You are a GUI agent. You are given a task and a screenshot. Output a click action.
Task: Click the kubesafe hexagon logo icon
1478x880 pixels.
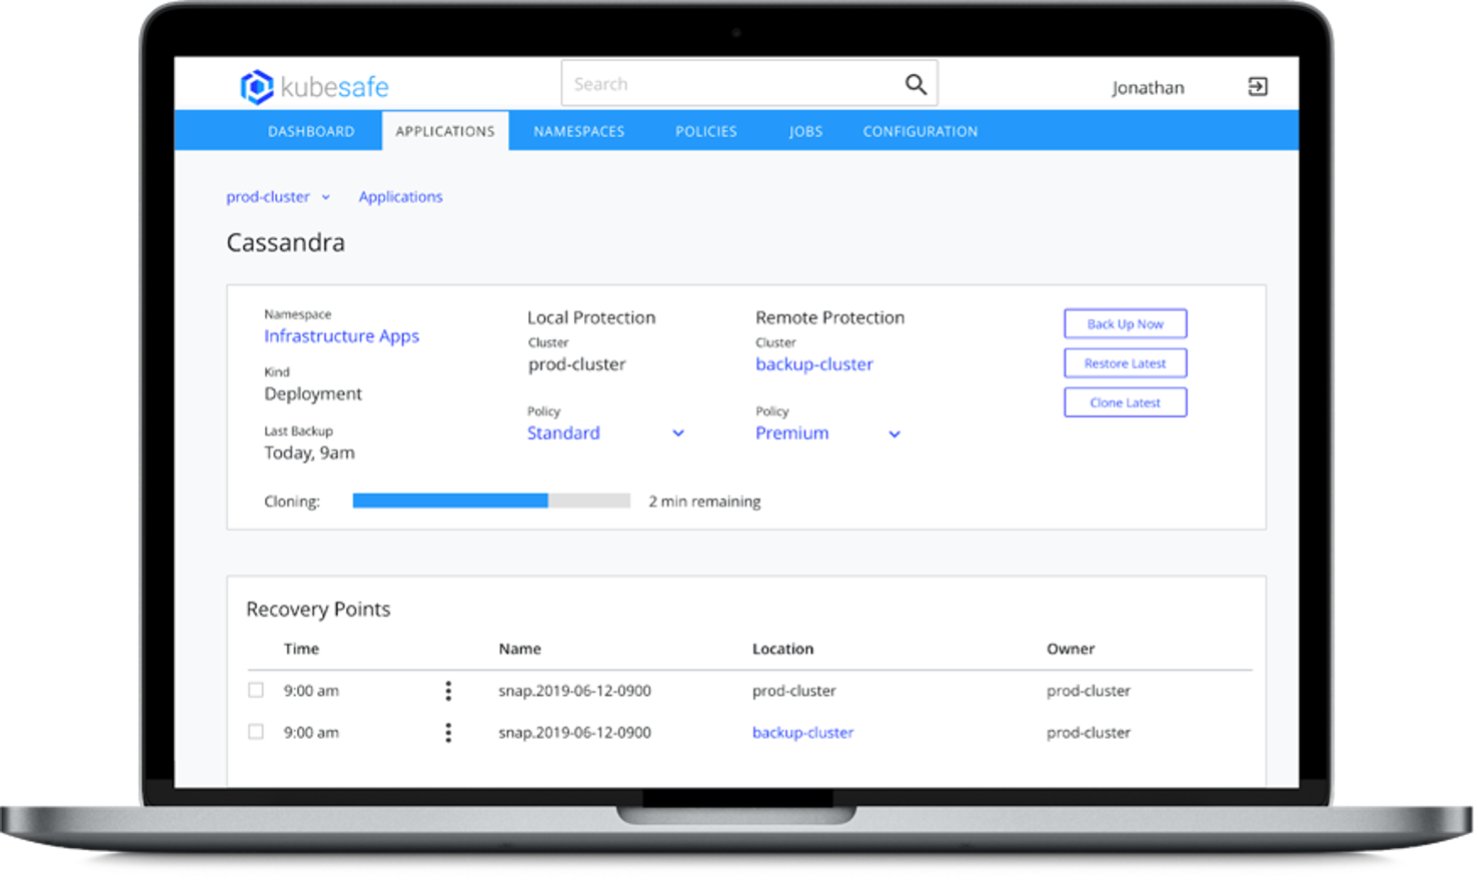coord(257,87)
